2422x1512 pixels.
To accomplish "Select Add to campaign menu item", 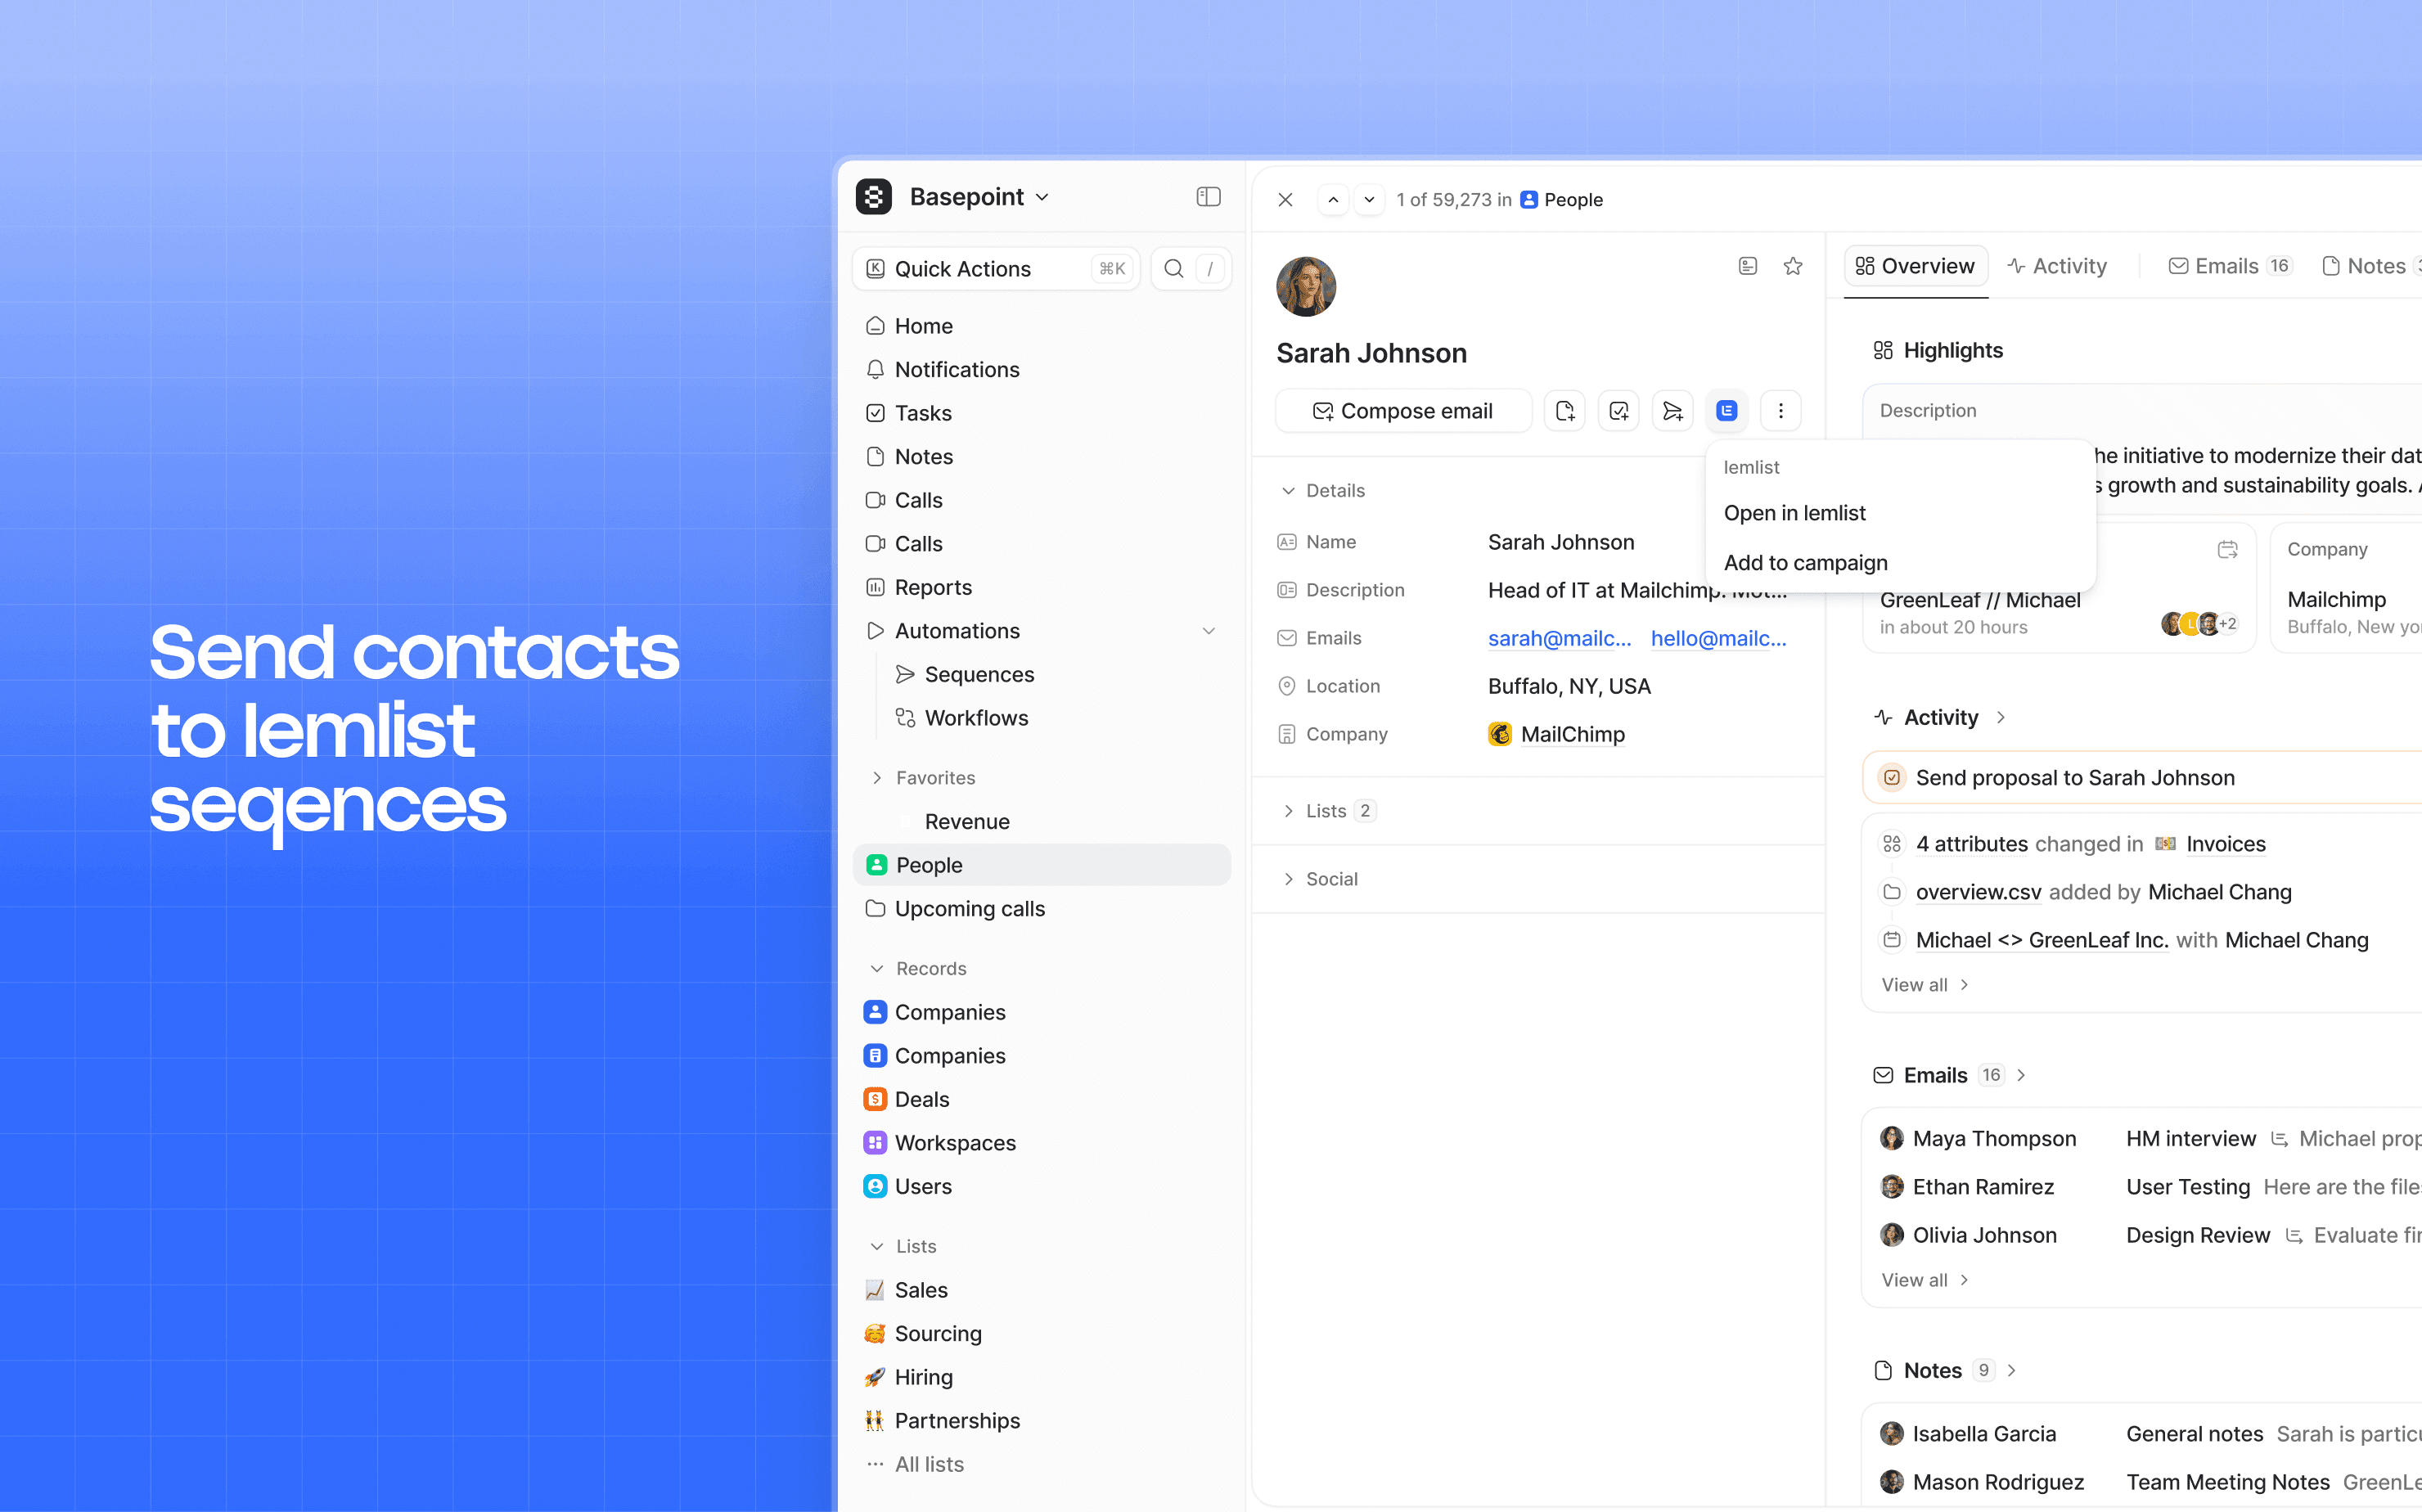I will coord(1900,563).
